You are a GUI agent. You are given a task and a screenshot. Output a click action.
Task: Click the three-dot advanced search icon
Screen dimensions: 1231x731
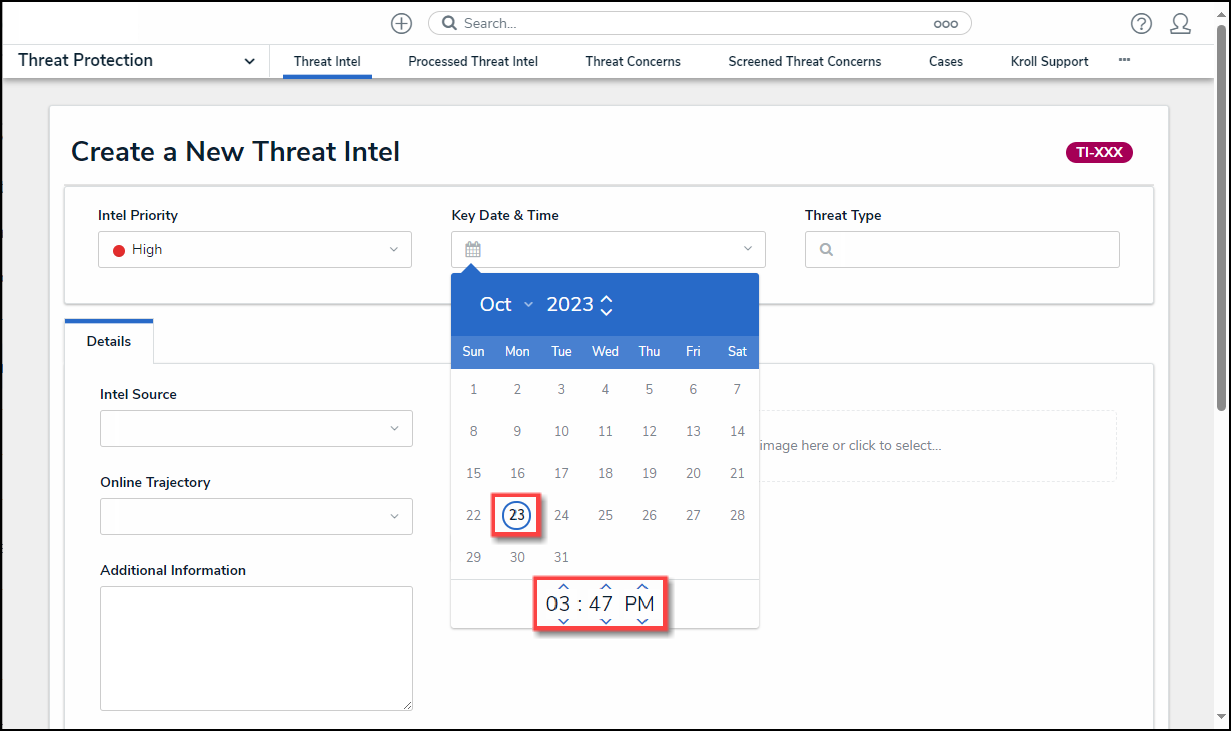[x=945, y=23]
